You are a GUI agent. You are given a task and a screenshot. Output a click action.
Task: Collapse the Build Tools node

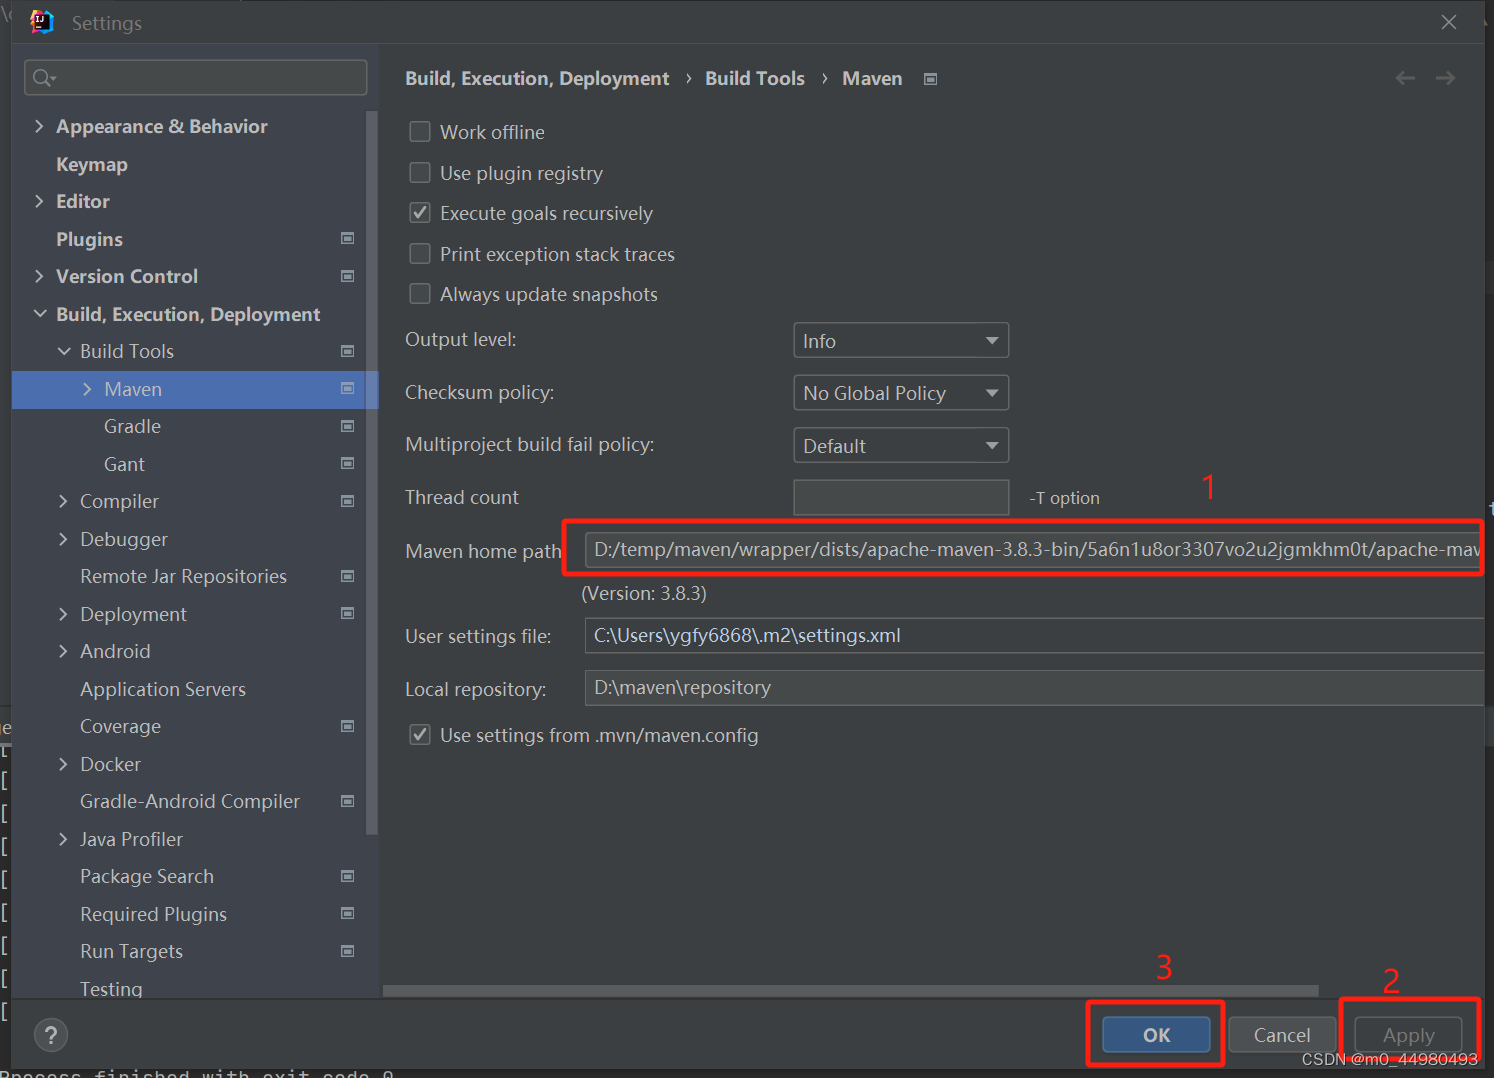click(x=64, y=351)
